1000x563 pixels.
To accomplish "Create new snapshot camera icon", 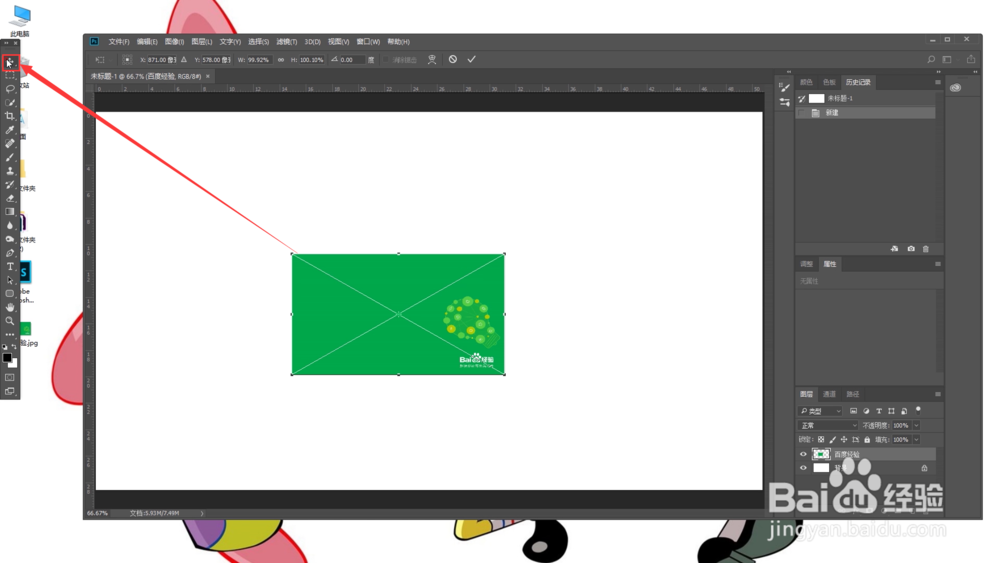I will 911,249.
